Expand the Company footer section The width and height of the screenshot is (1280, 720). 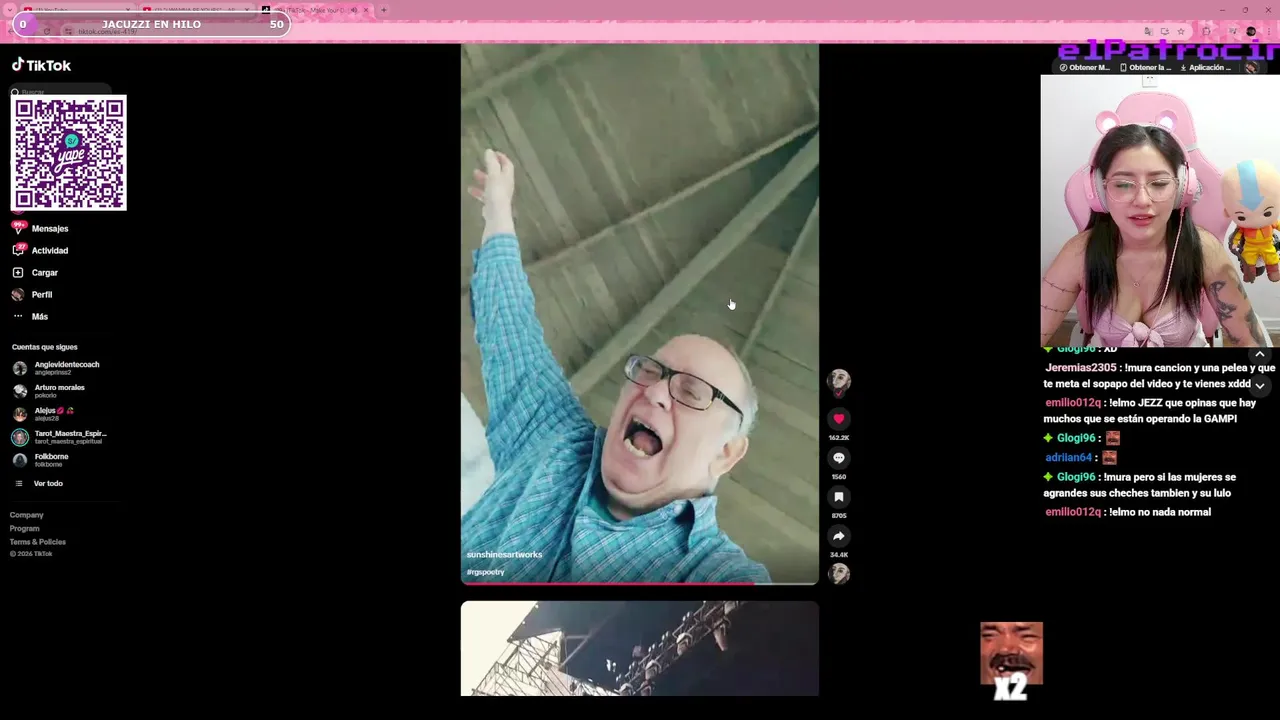point(27,515)
